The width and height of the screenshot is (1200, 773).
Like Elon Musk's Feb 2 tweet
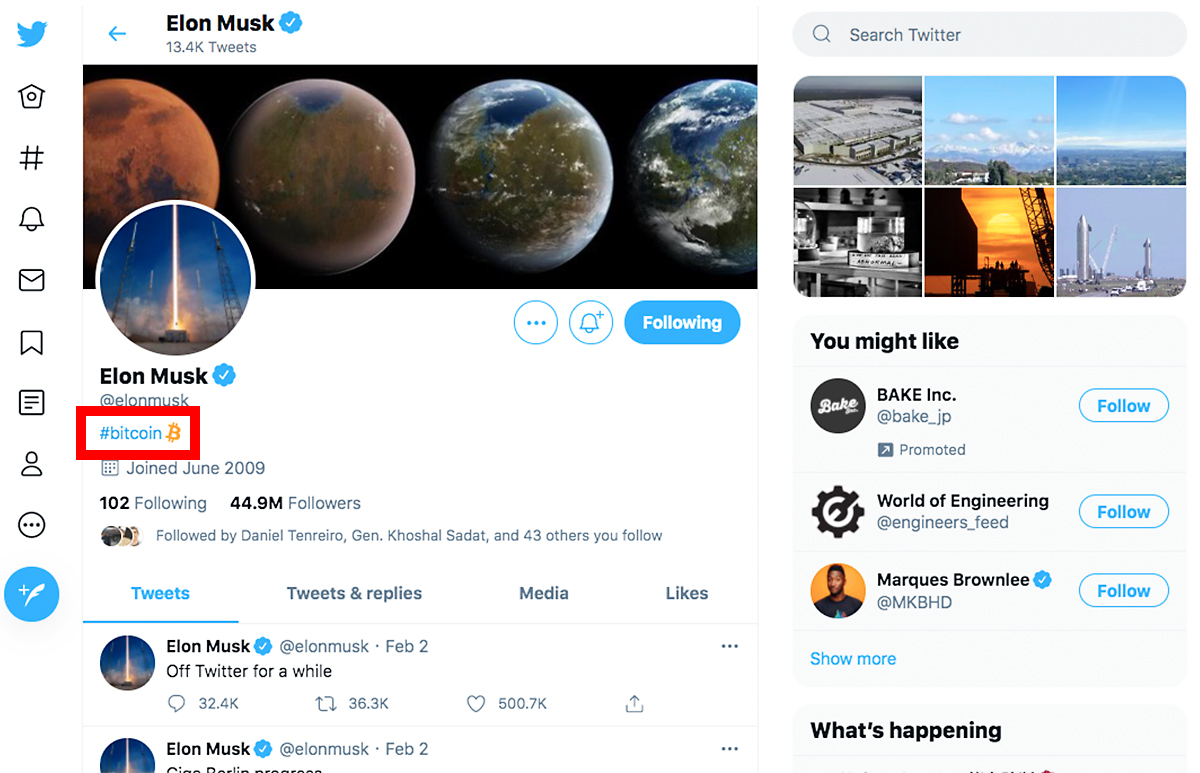click(x=475, y=703)
